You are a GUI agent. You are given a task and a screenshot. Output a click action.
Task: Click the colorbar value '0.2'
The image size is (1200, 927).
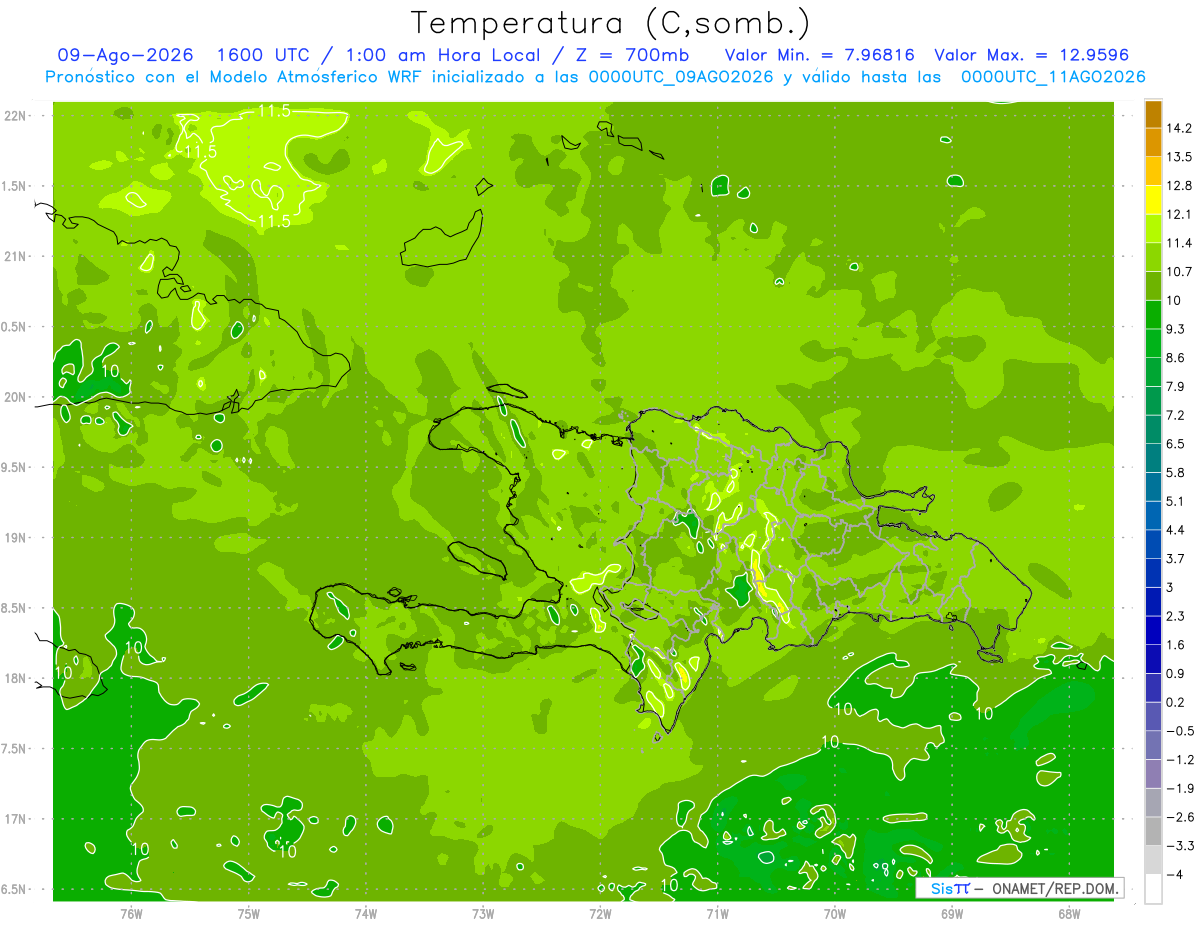click(1177, 702)
